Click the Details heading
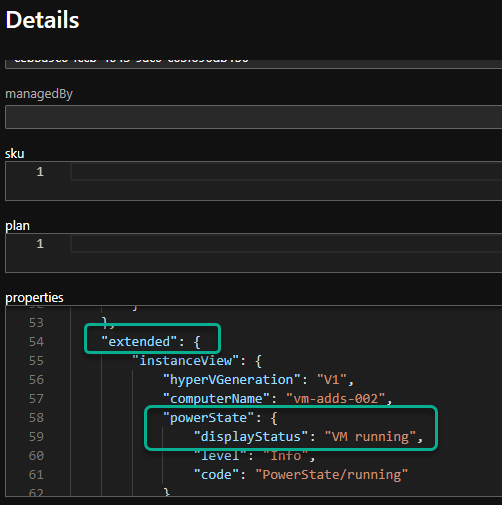 (42, 20)
